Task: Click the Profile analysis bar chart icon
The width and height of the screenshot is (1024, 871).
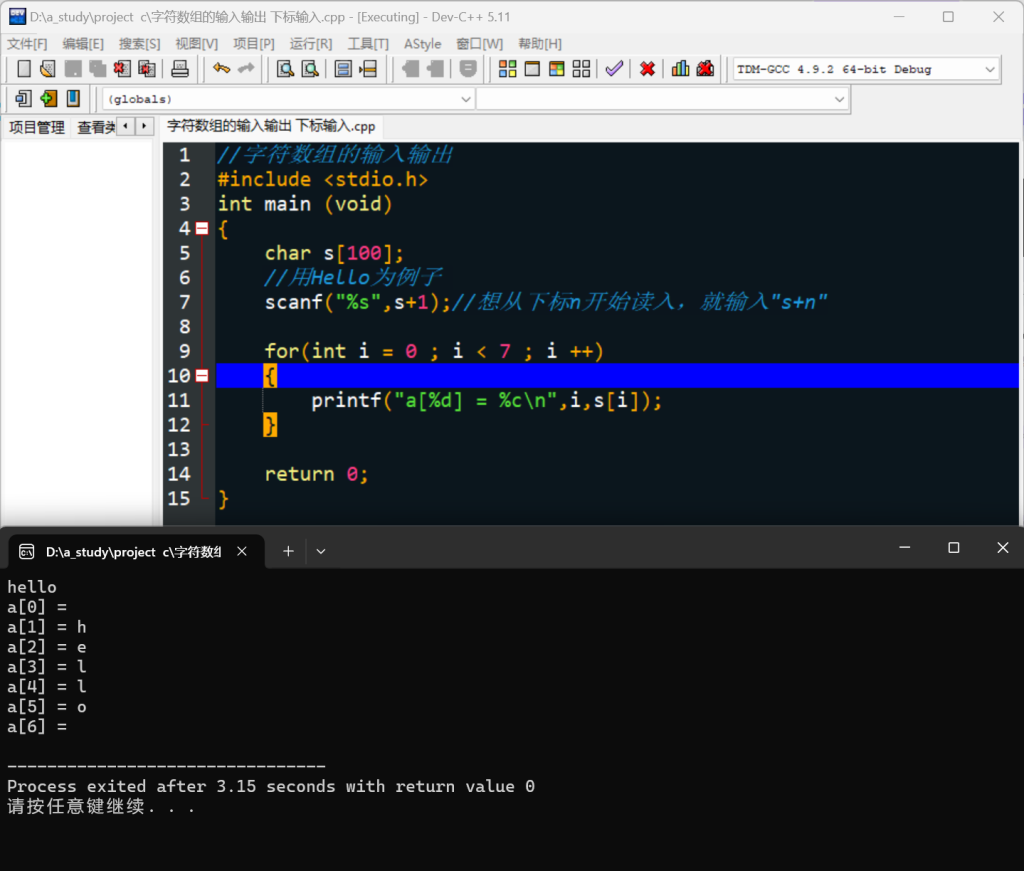Action: pos(680,69)
